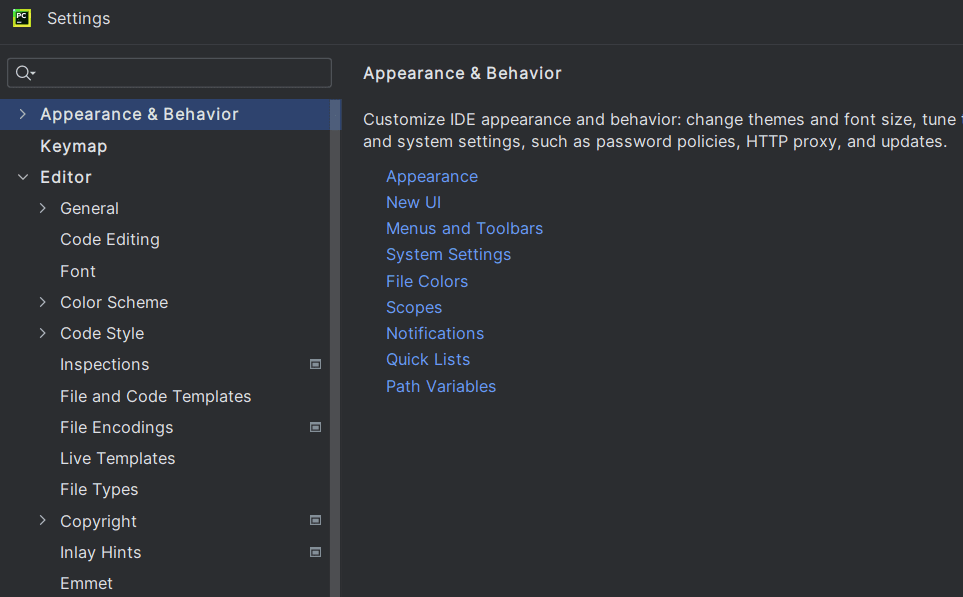Select Font under Editor
The image size is (963, 597).
point(78,271)
